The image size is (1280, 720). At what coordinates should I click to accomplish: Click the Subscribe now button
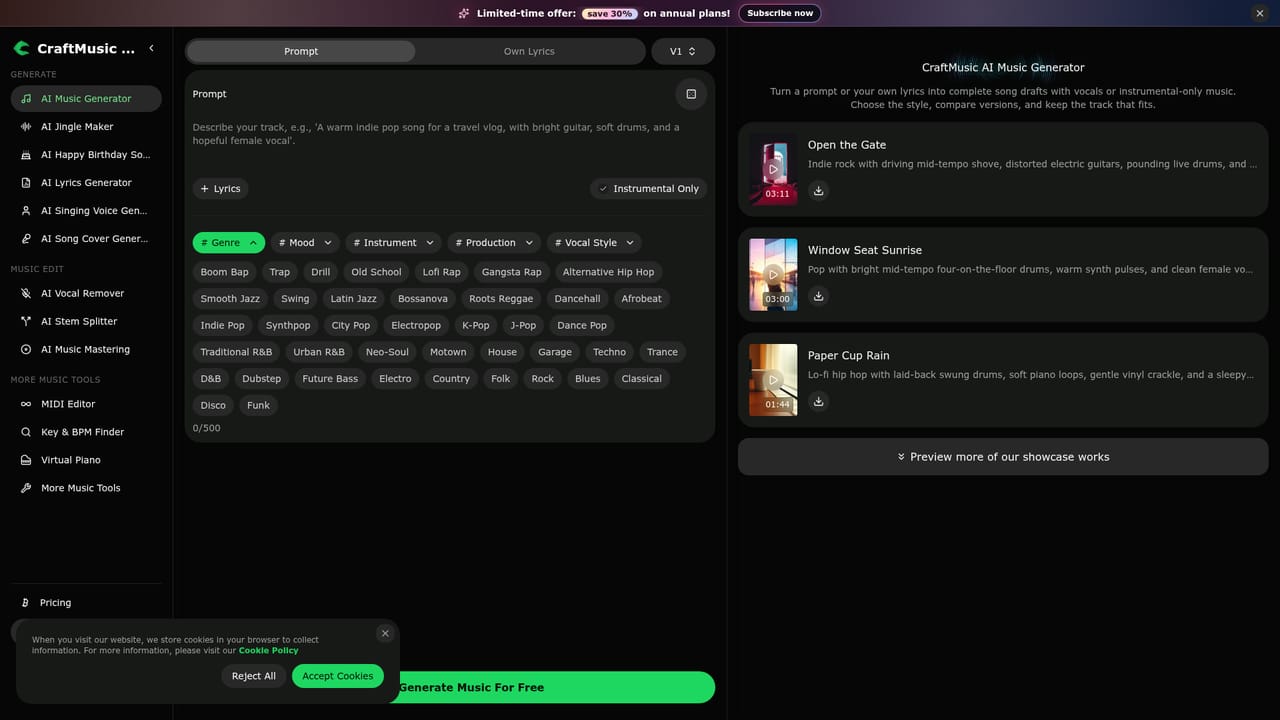click(780, 13)
